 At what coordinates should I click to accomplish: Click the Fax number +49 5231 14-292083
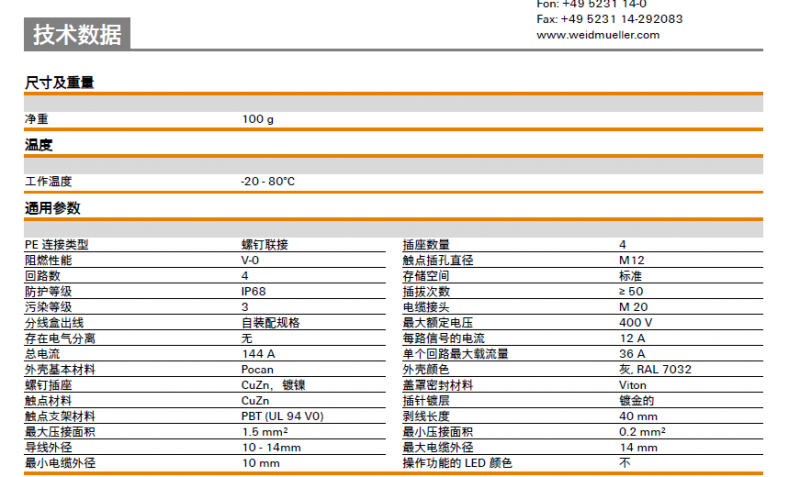[x=609, y=18]
